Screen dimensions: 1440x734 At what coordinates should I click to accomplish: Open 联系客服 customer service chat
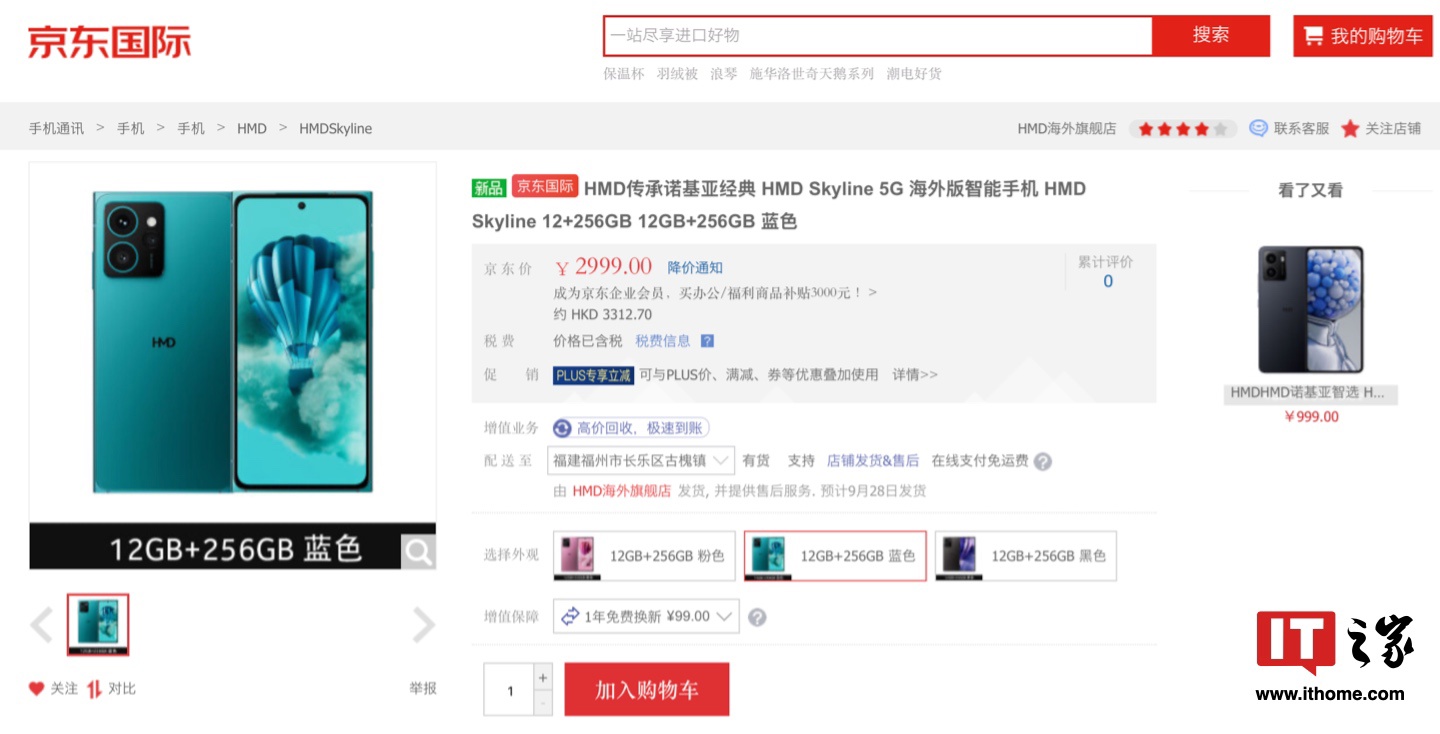click(x=1289, y=128)
